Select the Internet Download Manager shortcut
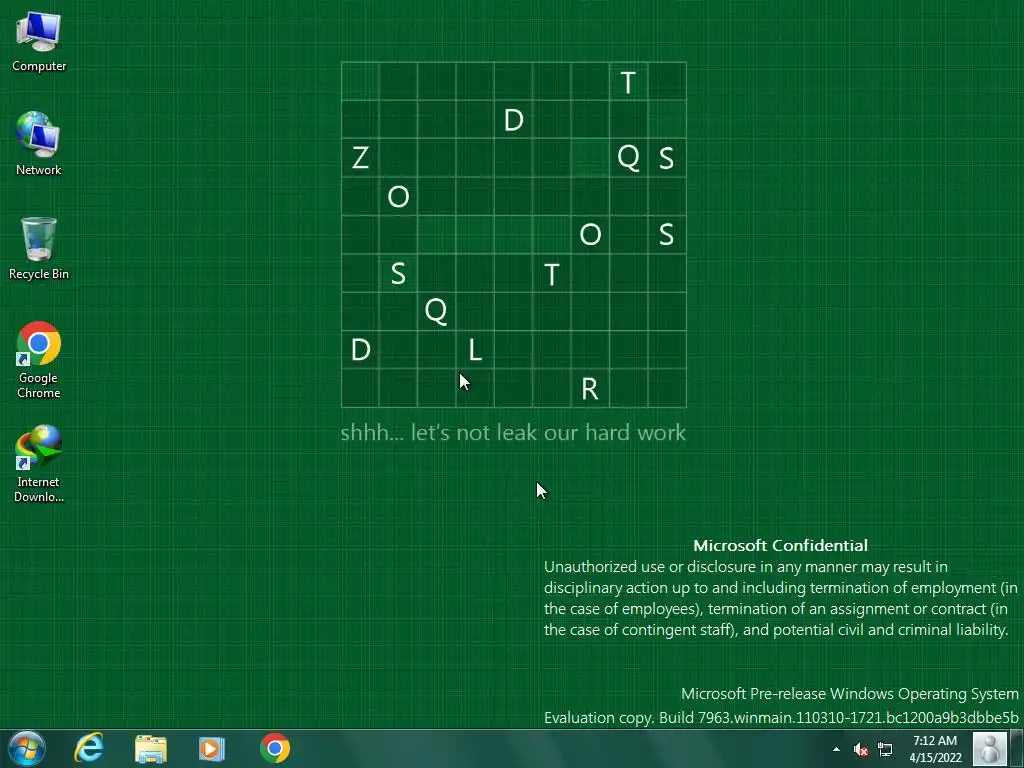 tap(39, 464)
